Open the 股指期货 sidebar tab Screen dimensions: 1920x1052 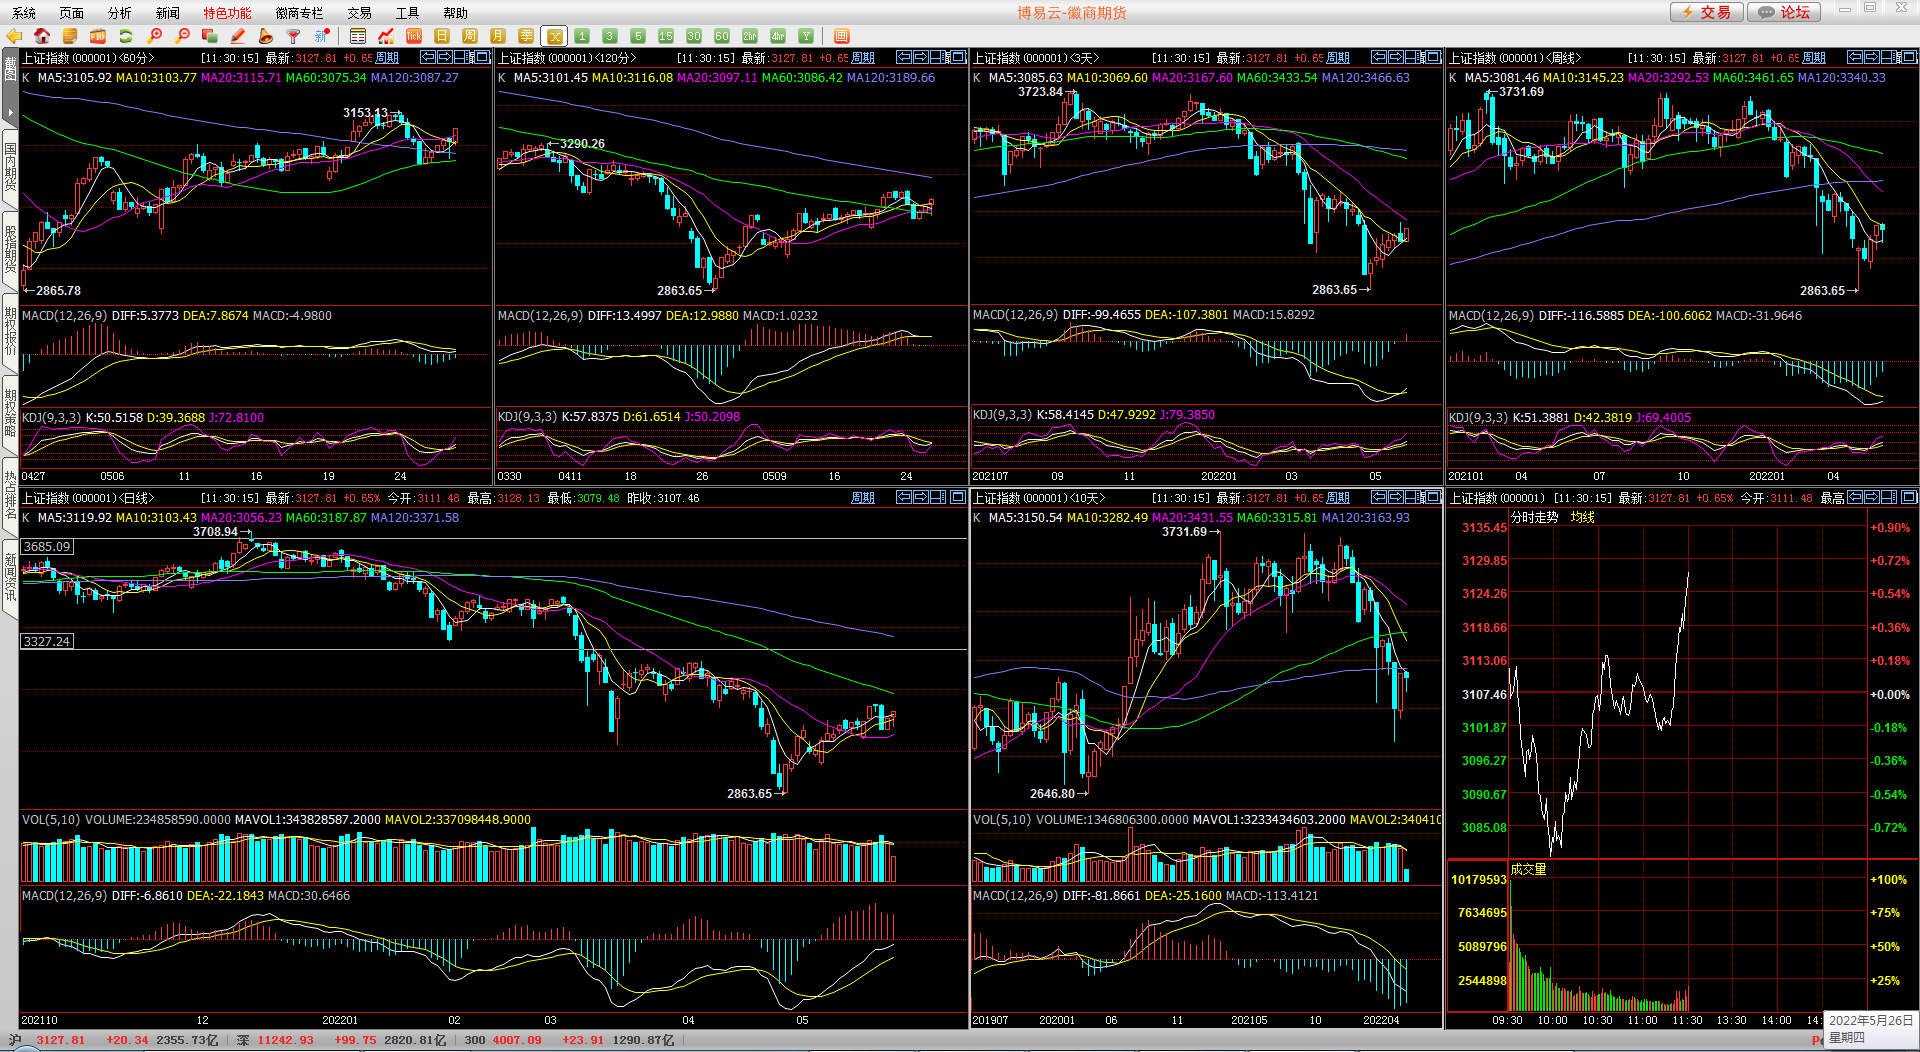10,248
